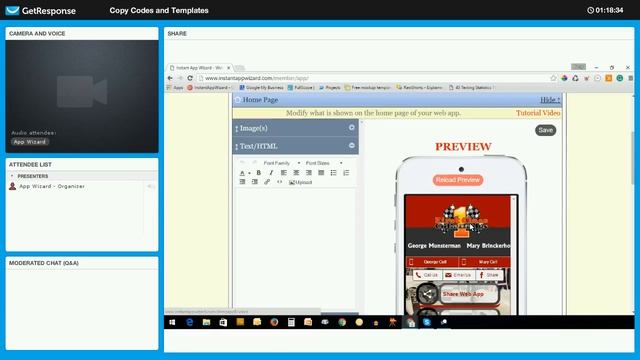Click the redo icon in the editor

click(254, 162)
